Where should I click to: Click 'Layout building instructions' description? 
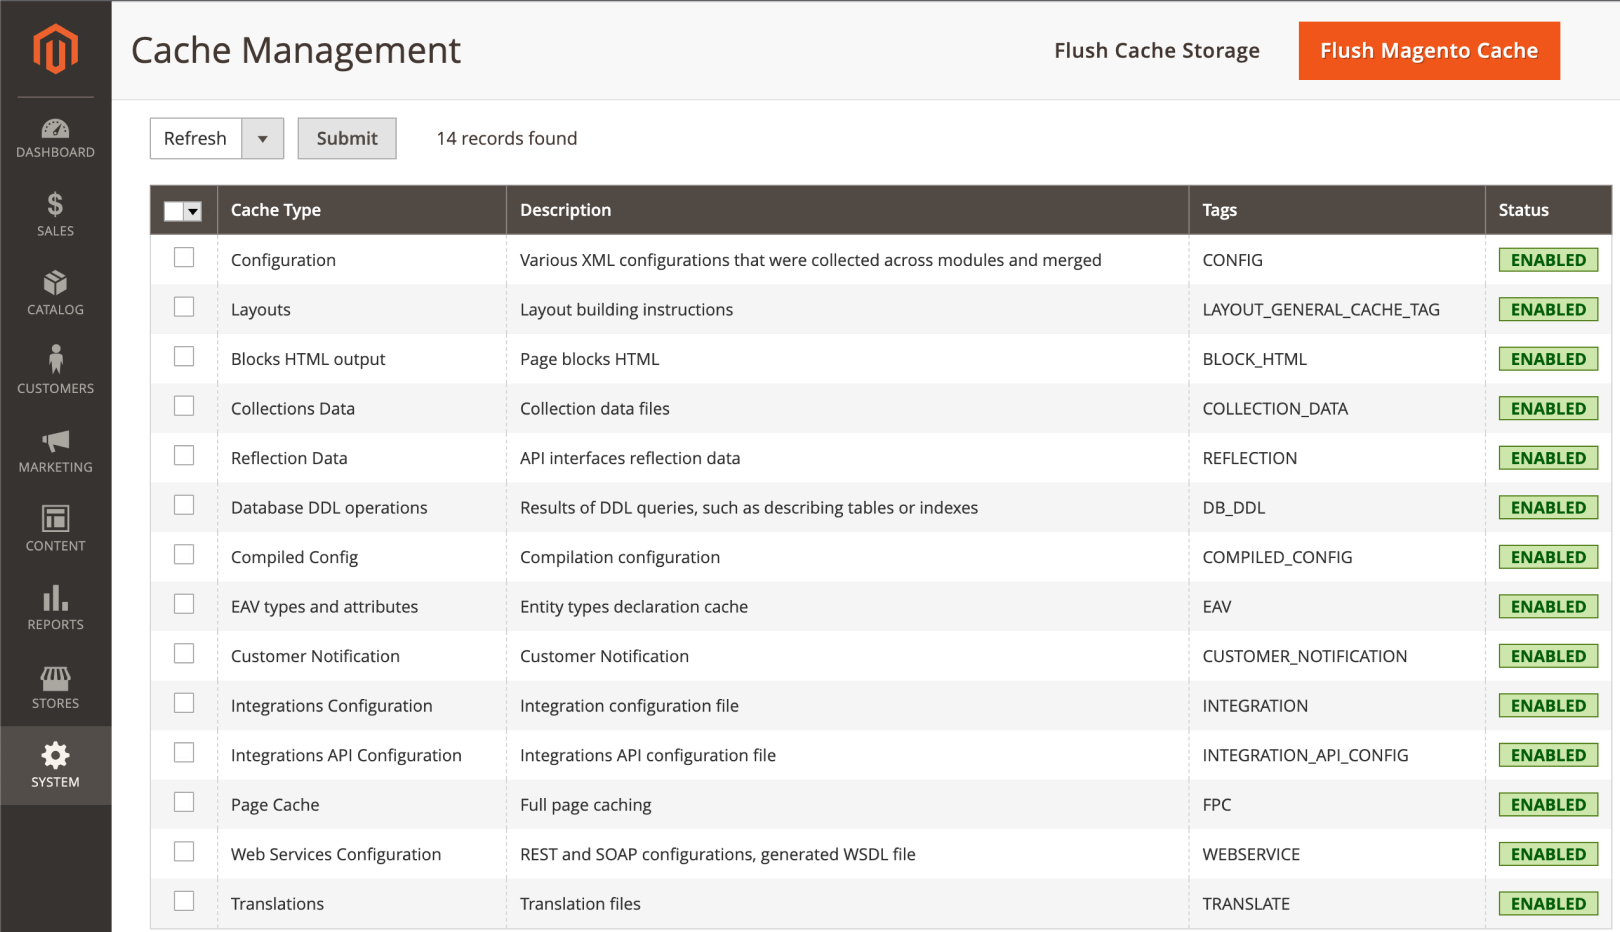626,310
